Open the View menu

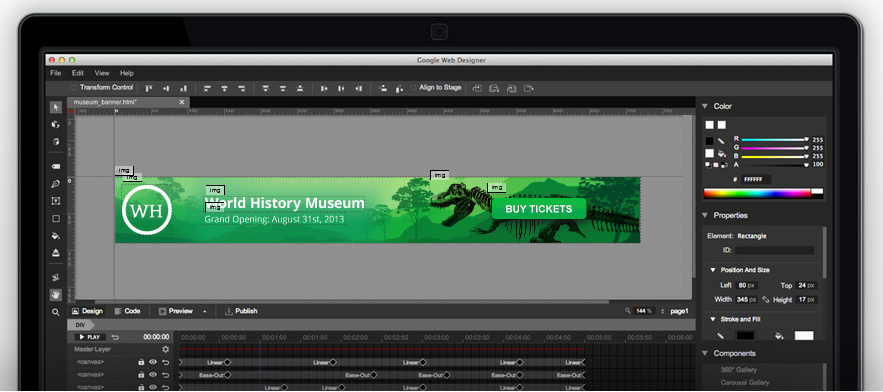pos(102,73)
